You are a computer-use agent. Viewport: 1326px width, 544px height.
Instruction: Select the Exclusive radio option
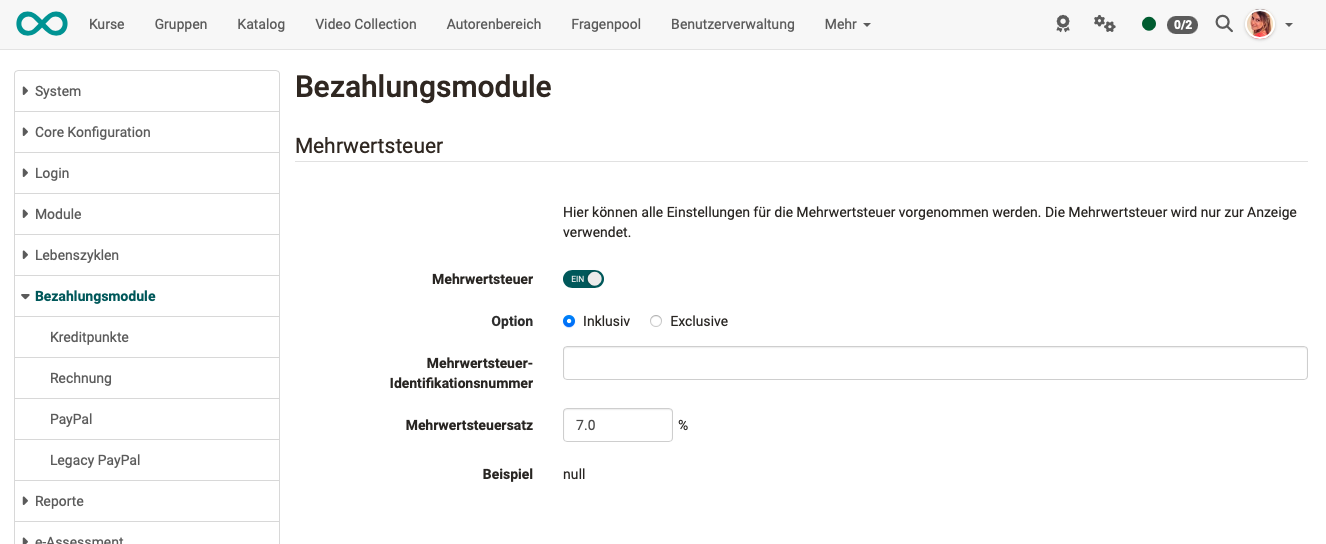click(x=656, y=321)
